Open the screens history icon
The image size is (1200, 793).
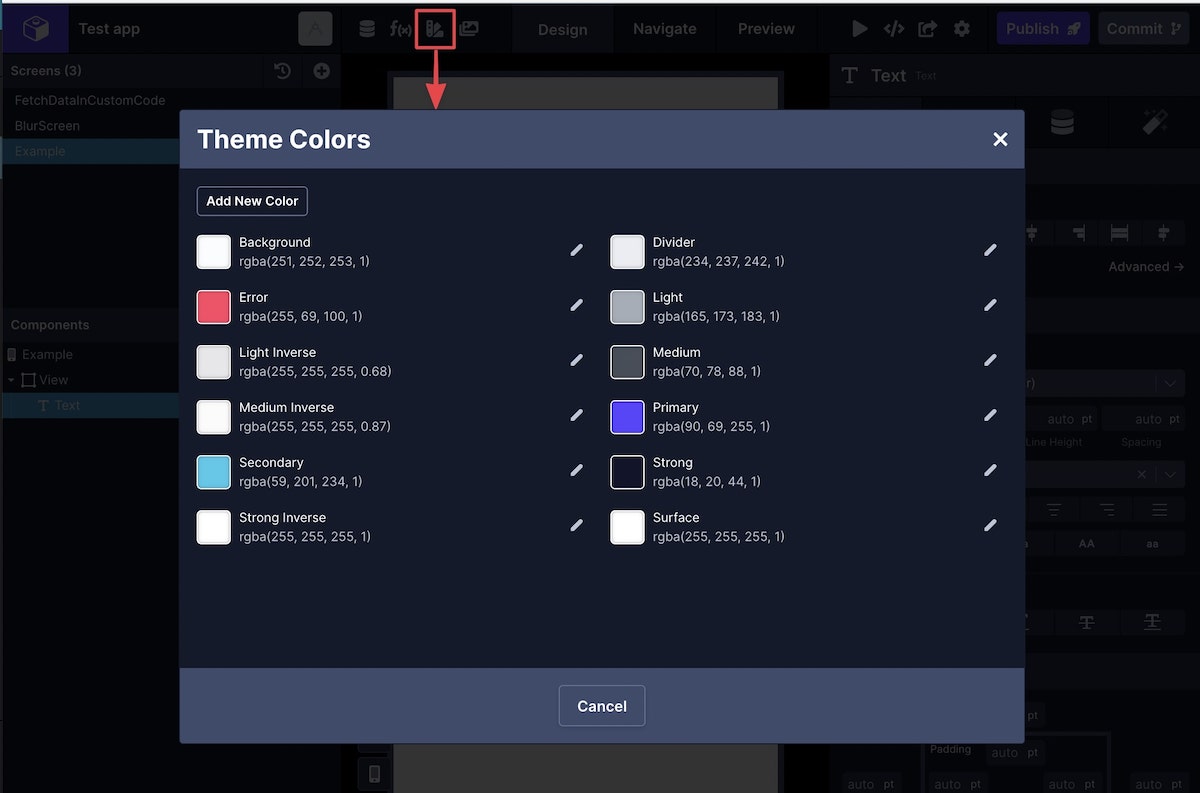click(283, 71)
